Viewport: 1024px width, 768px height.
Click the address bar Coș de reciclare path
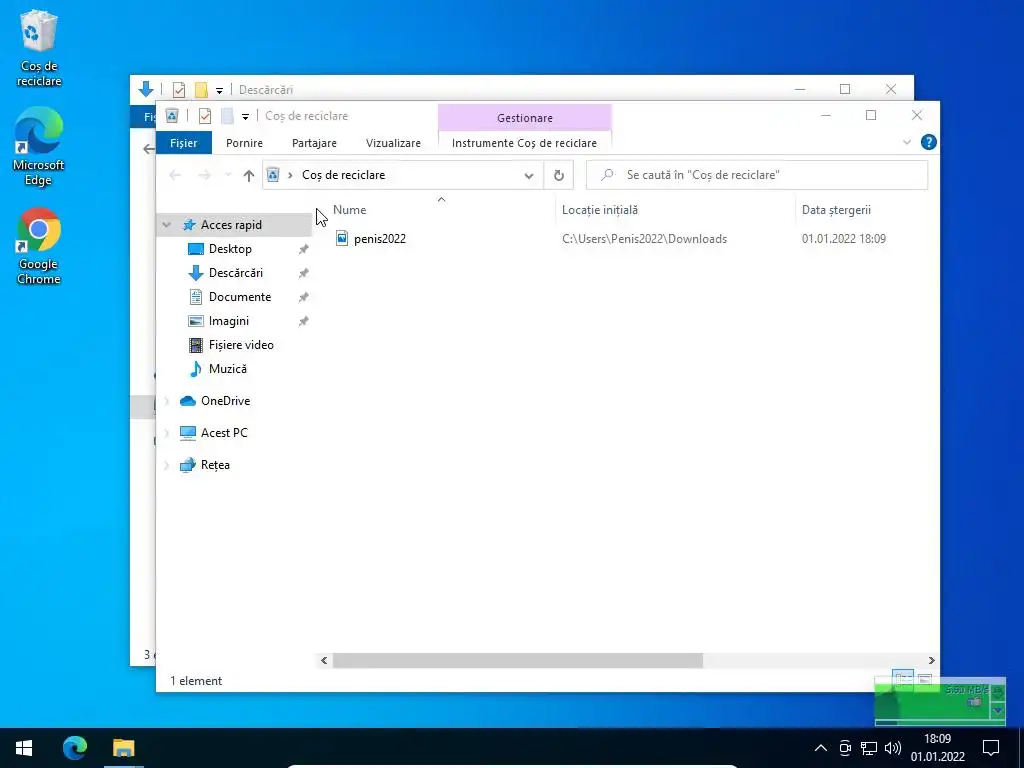click(344, 175)
